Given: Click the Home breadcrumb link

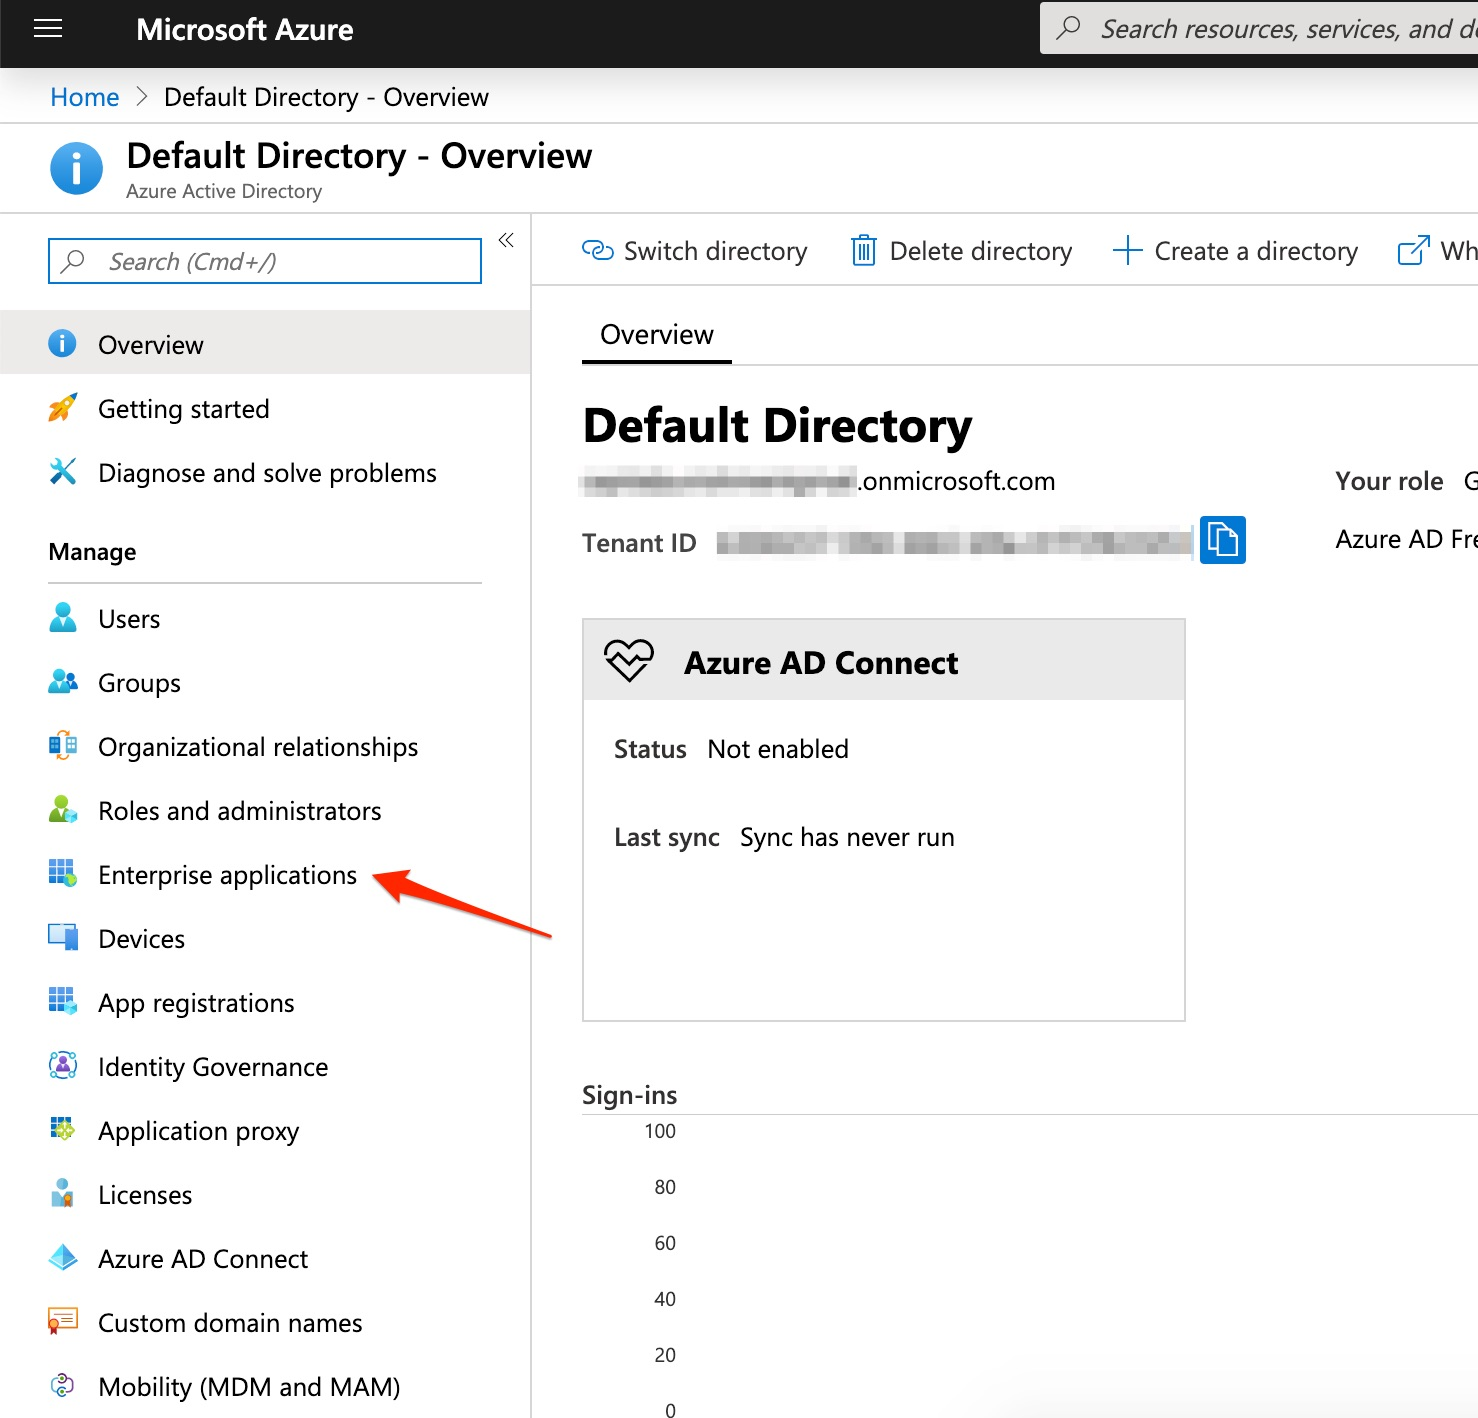Looking at the screenshot, I should pos(85,97).
